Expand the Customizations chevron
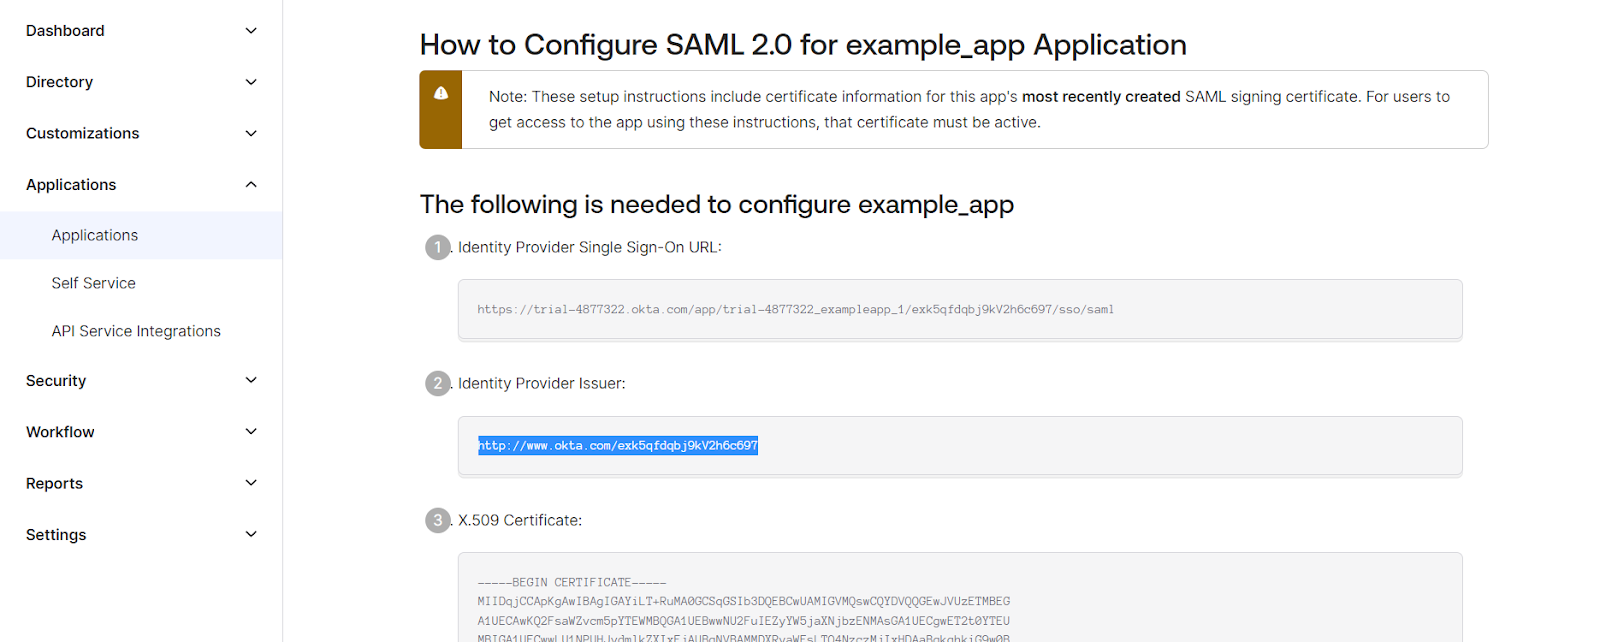 point(251,133)
